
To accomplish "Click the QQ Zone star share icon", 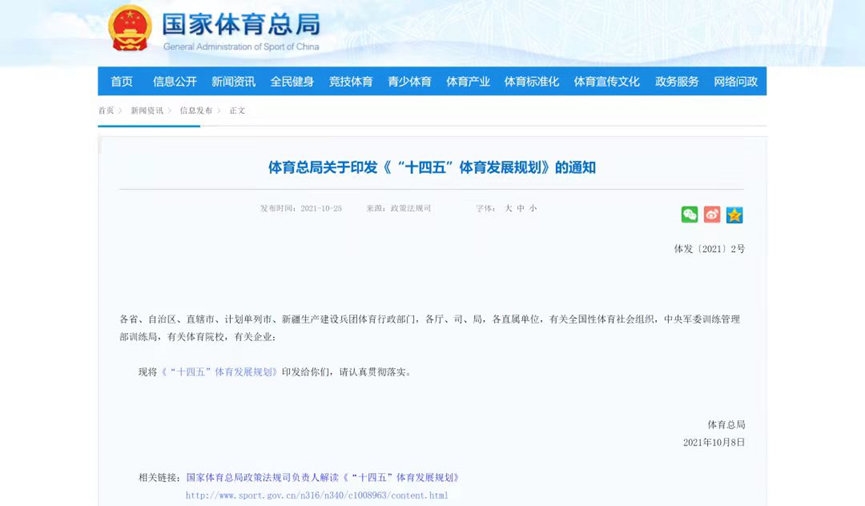I will point(734,214).
